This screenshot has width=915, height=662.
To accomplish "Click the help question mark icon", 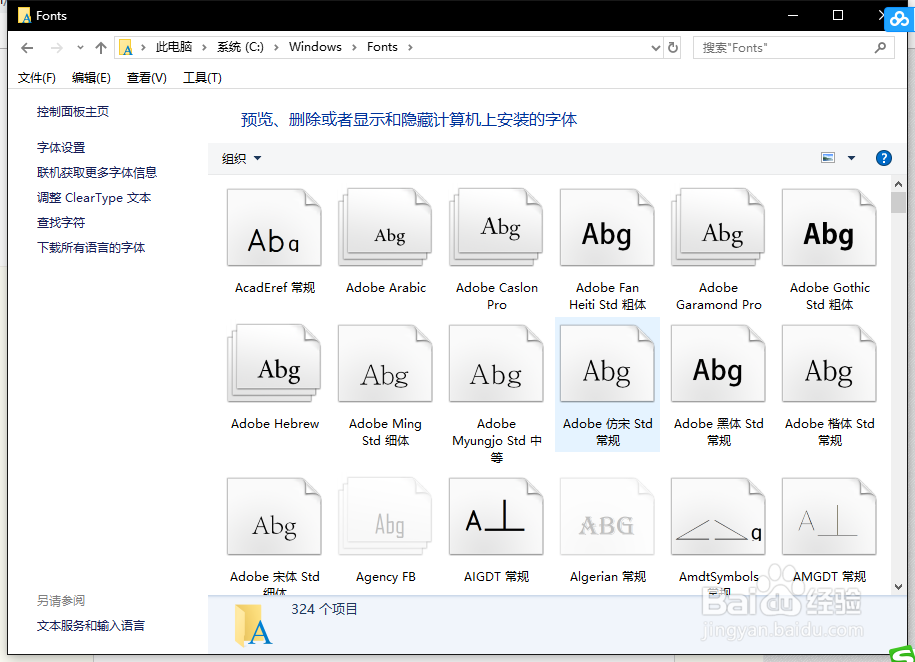I will click(883, 158).
